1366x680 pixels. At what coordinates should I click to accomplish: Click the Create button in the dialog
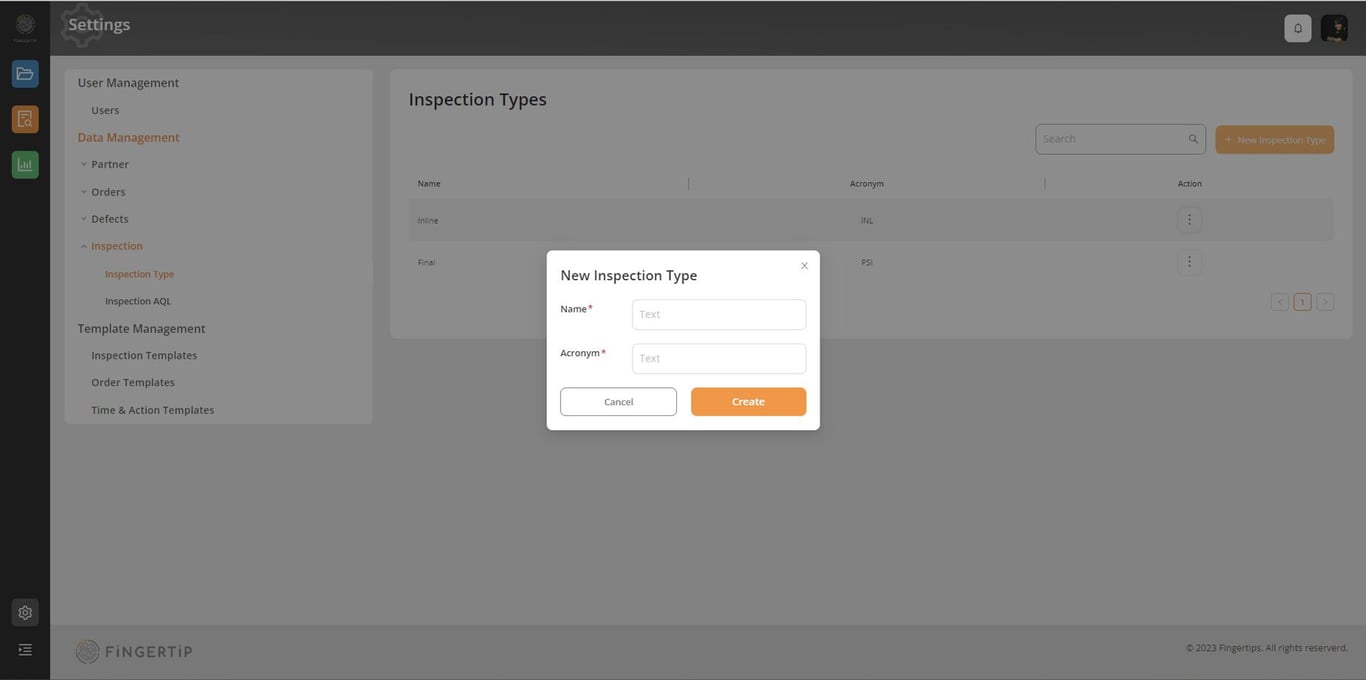pos(747,401)
